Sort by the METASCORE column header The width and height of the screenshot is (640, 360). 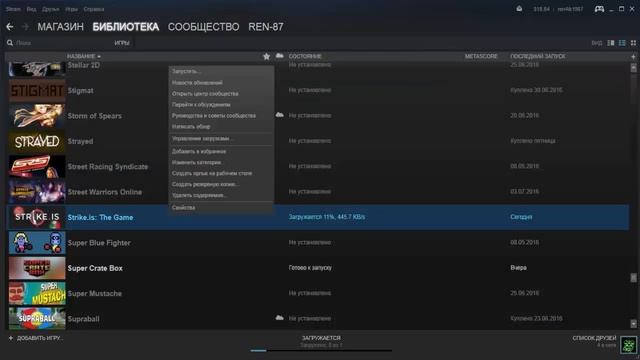(481, 56)
